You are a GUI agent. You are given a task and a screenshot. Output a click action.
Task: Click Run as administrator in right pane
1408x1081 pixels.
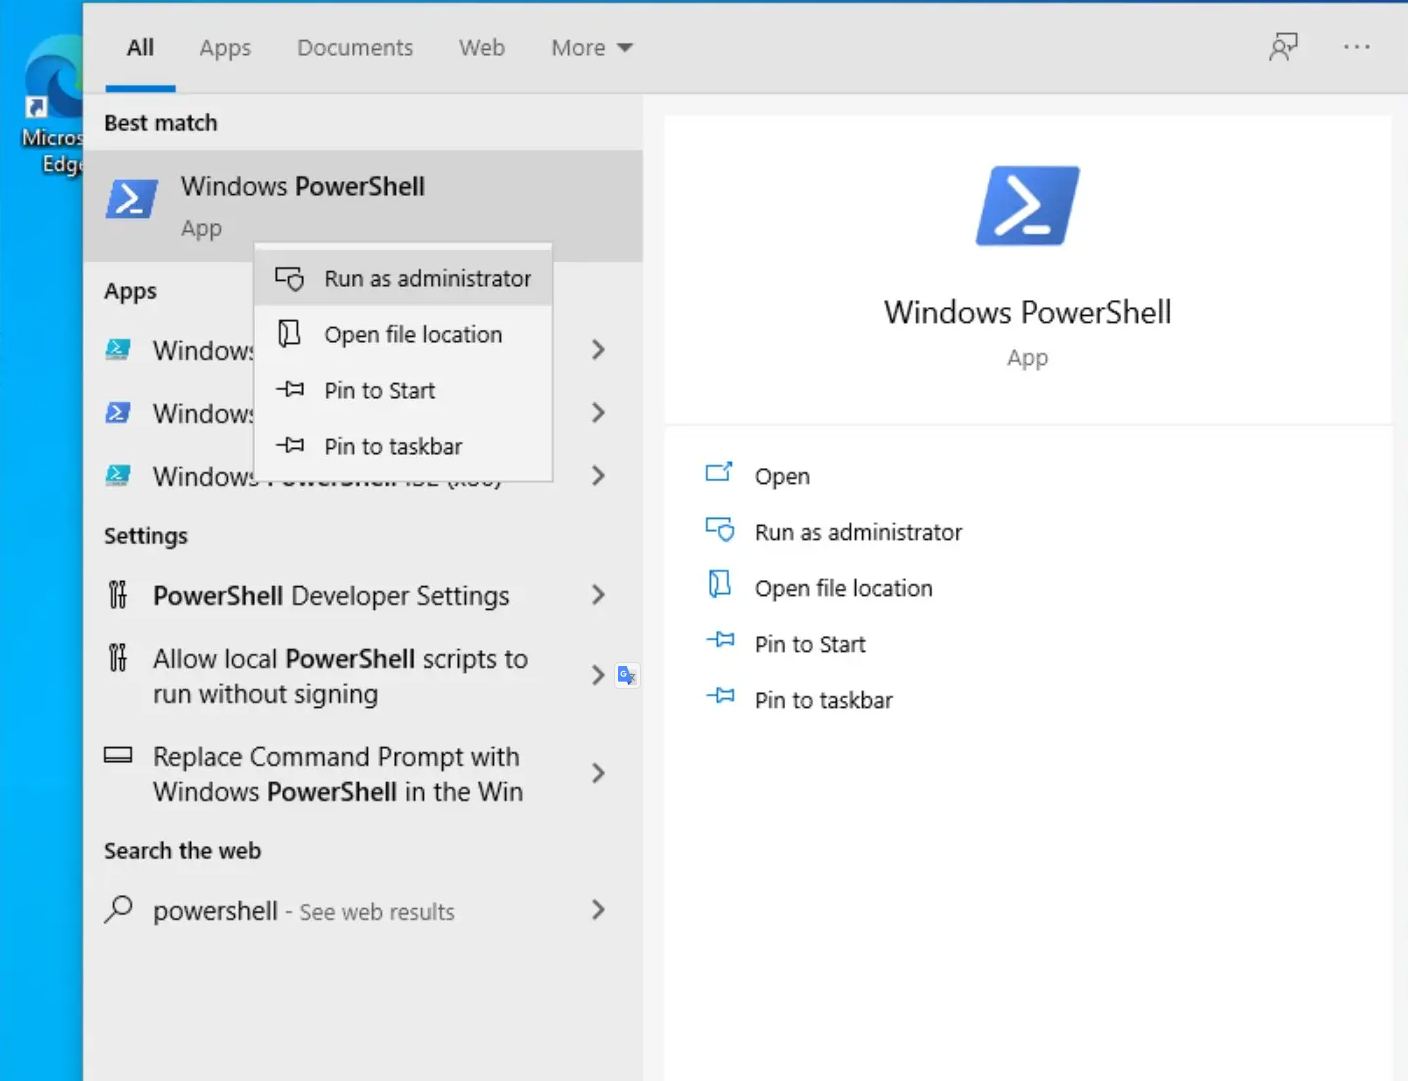tap(858, 532)
